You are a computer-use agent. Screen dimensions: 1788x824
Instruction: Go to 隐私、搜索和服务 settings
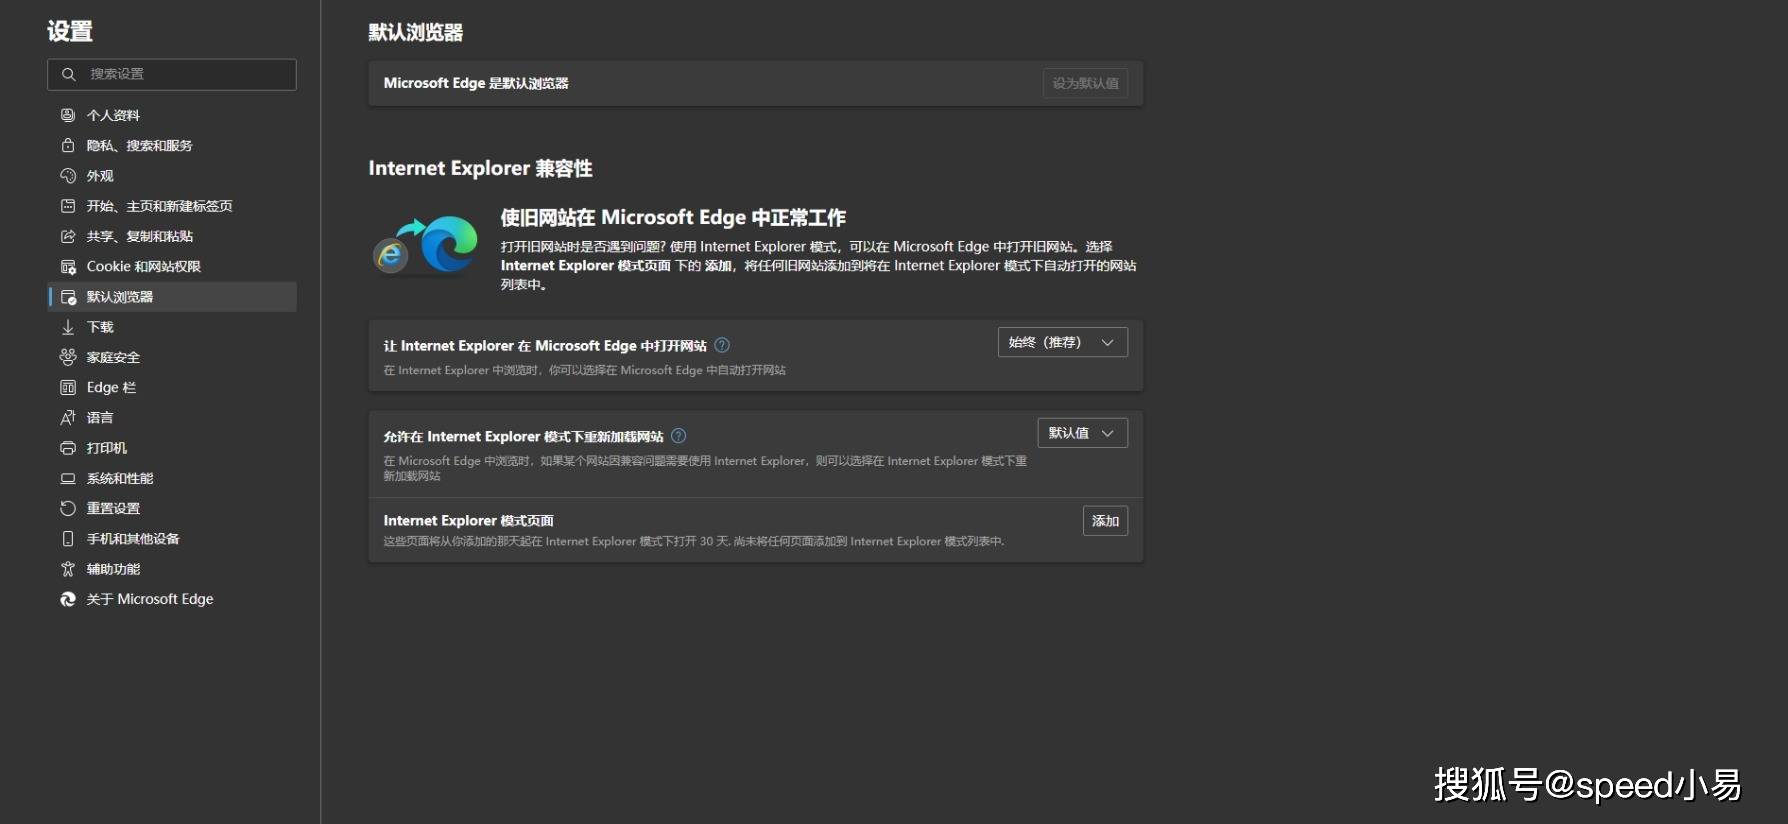[x=172, y=145]
